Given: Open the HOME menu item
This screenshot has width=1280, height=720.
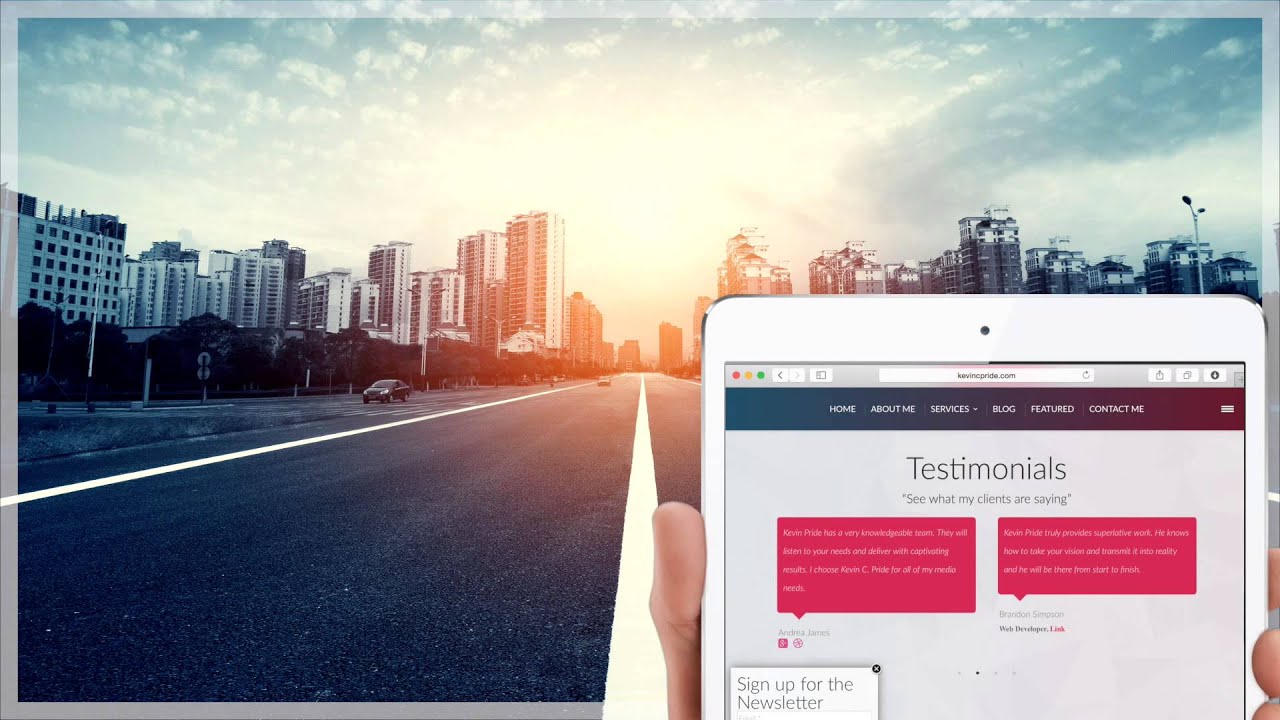Looking at the screenshot, I should click(x=842, y=409).
